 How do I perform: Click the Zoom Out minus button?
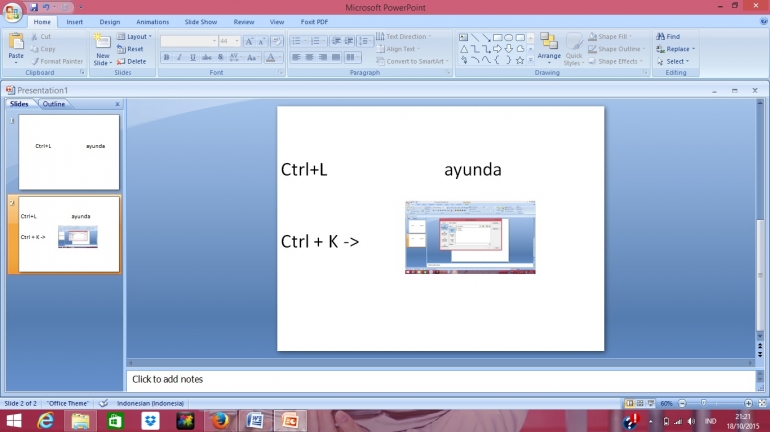(x=682, y=403)
